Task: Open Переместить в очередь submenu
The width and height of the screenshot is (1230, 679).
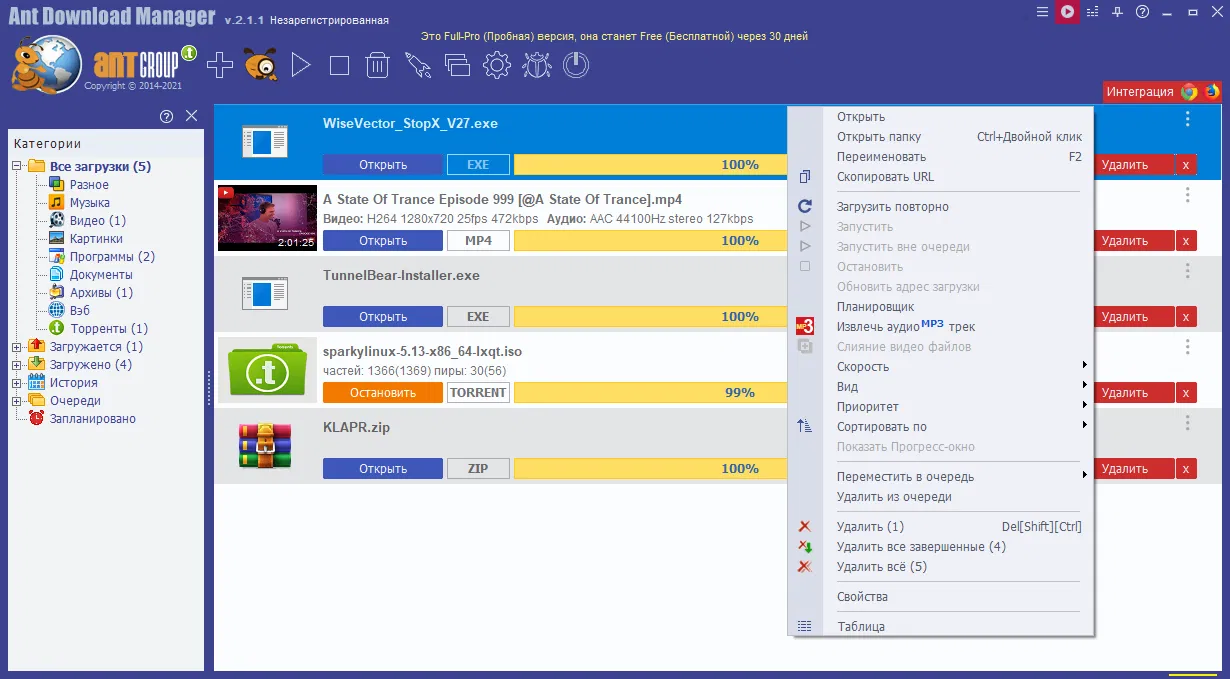Action: tap(941, 477)
